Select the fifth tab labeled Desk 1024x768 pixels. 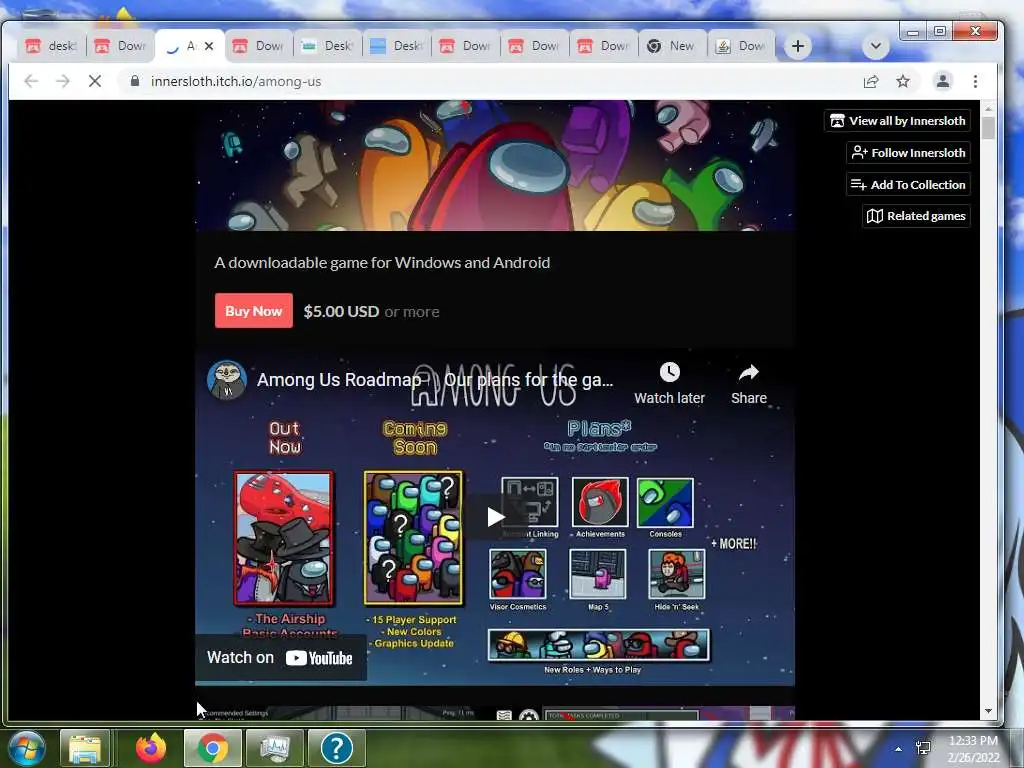pyautogui.click(x=328, y=46)
